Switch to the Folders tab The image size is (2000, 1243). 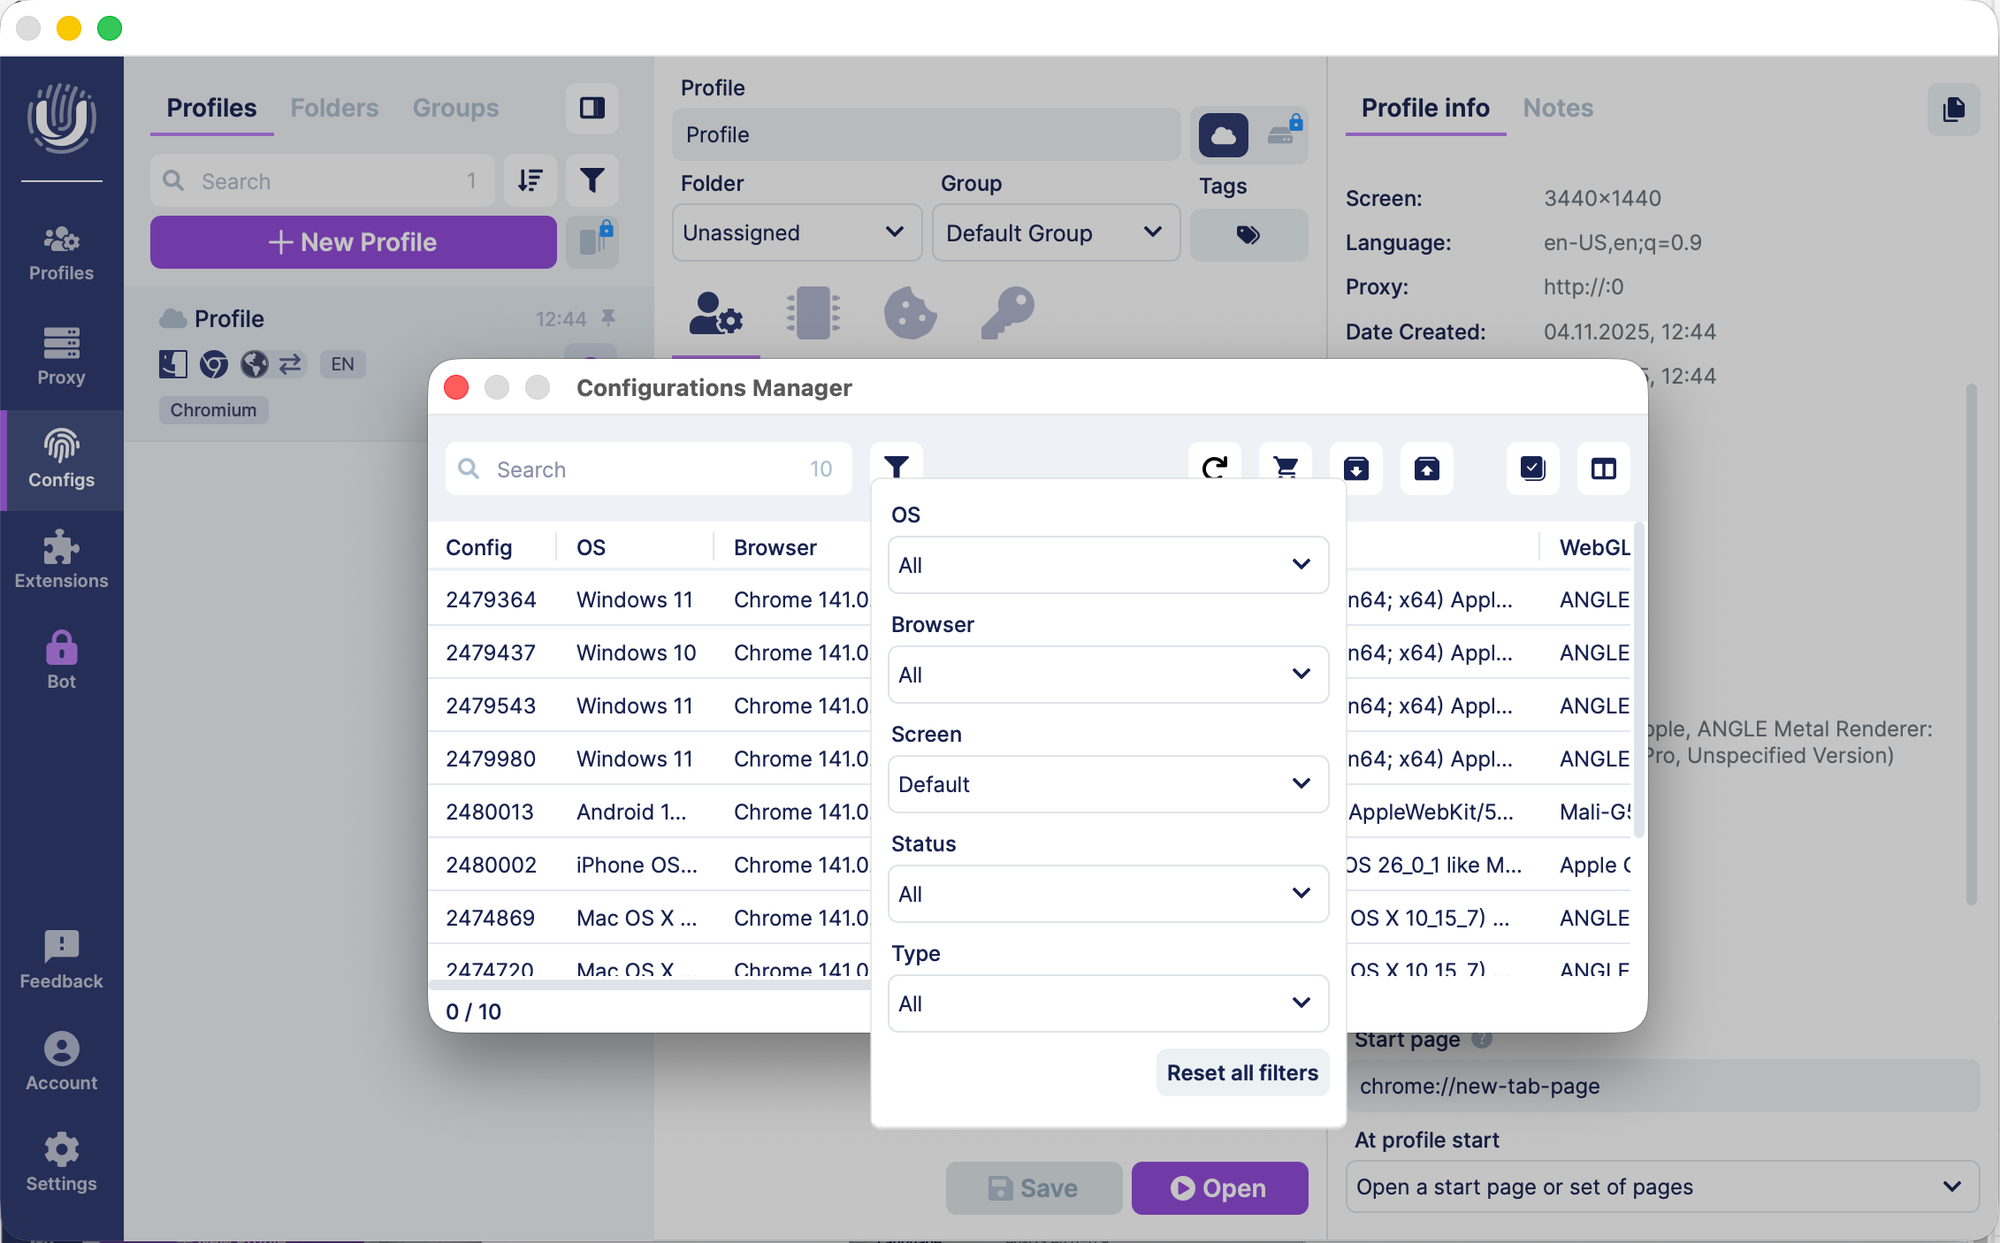coord(334,108)
